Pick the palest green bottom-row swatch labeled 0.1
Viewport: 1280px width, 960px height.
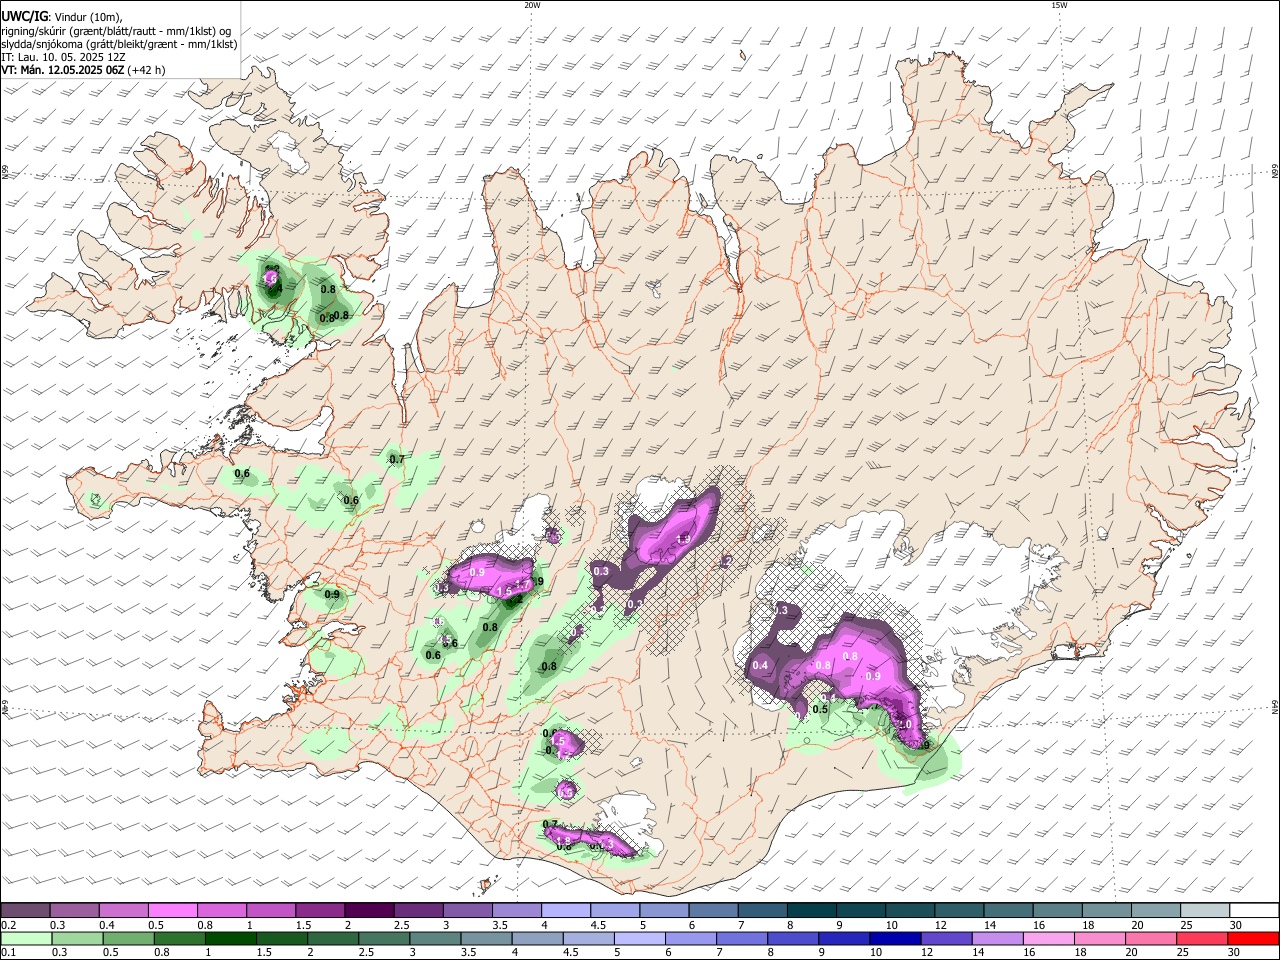pyautogui.click(x=25, y=938)
